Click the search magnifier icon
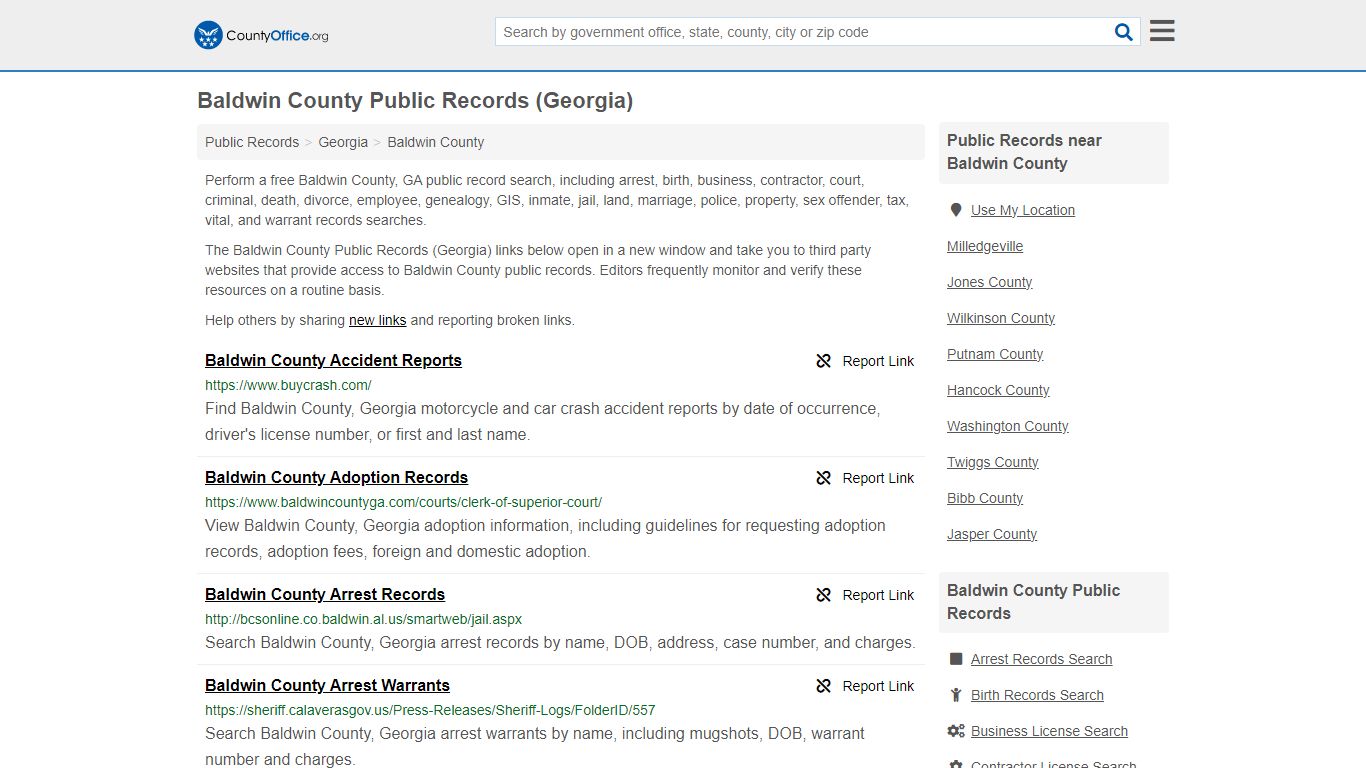Image resolution: width=1366 pixels, height=768 pixels. (x=1124, y=32)
